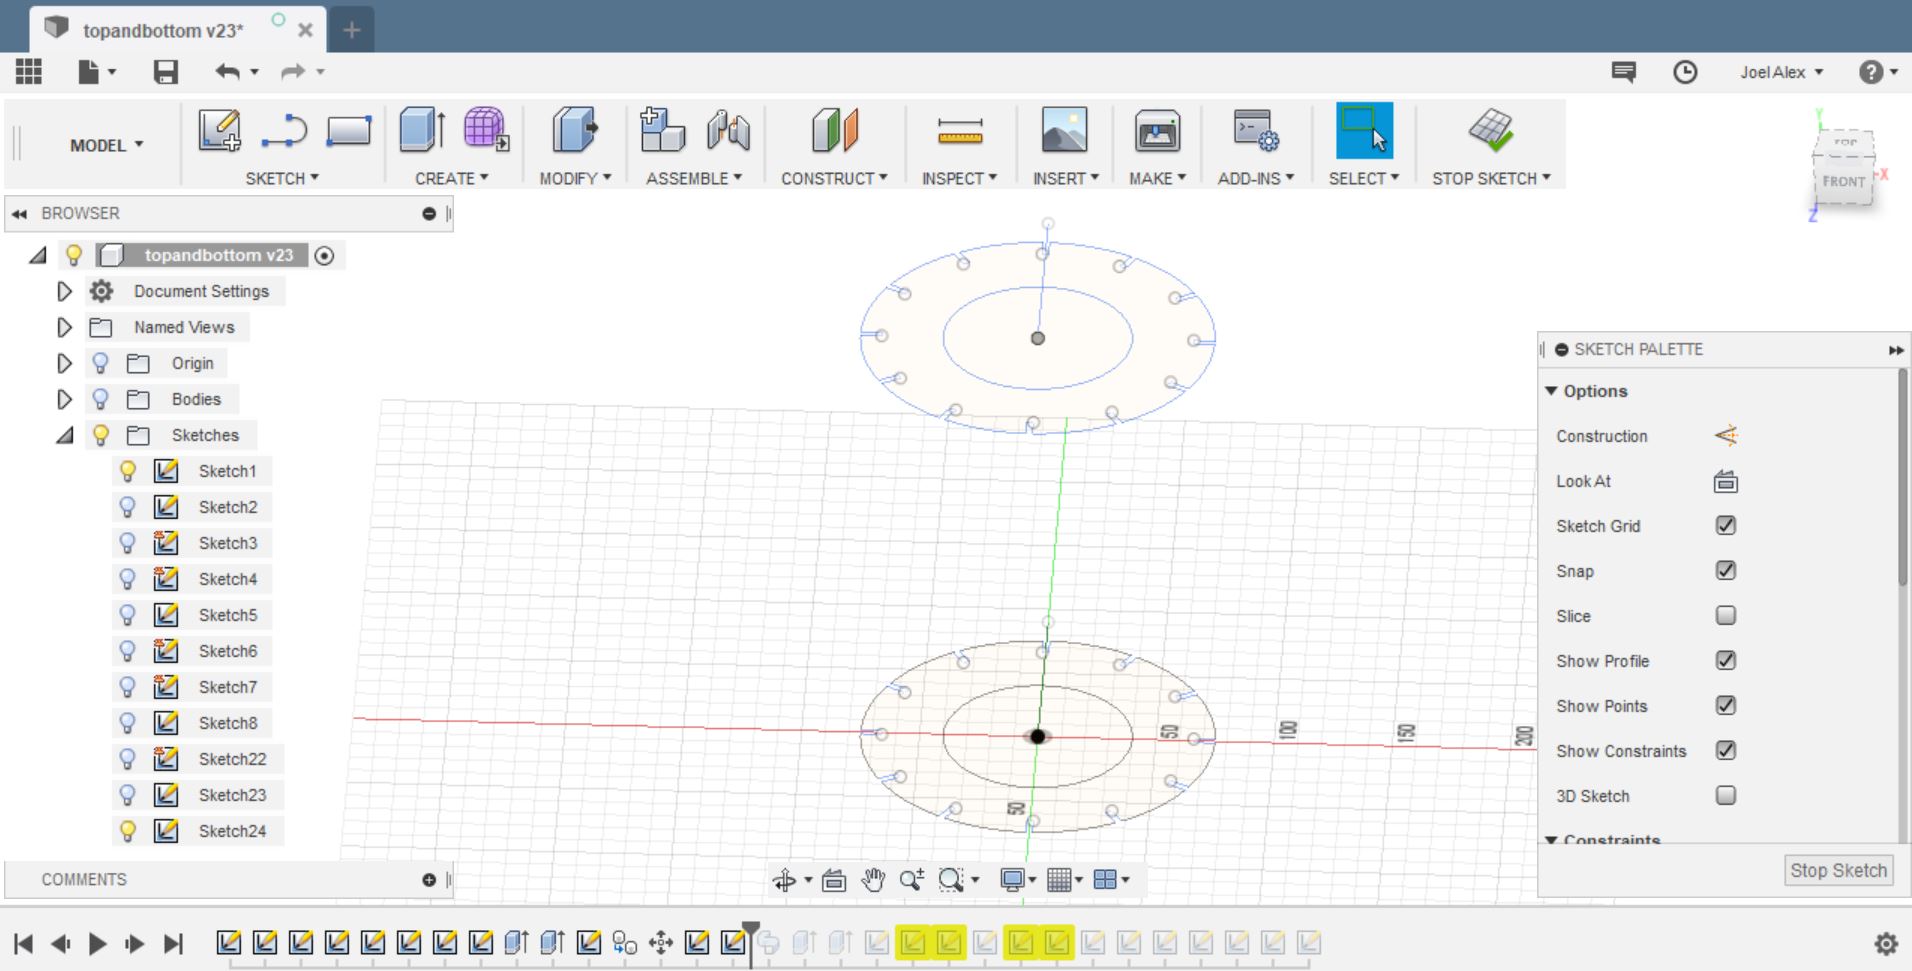Click the Create Form icon
Viewport: 1912px width, 971px height.
tap(486, 131)
